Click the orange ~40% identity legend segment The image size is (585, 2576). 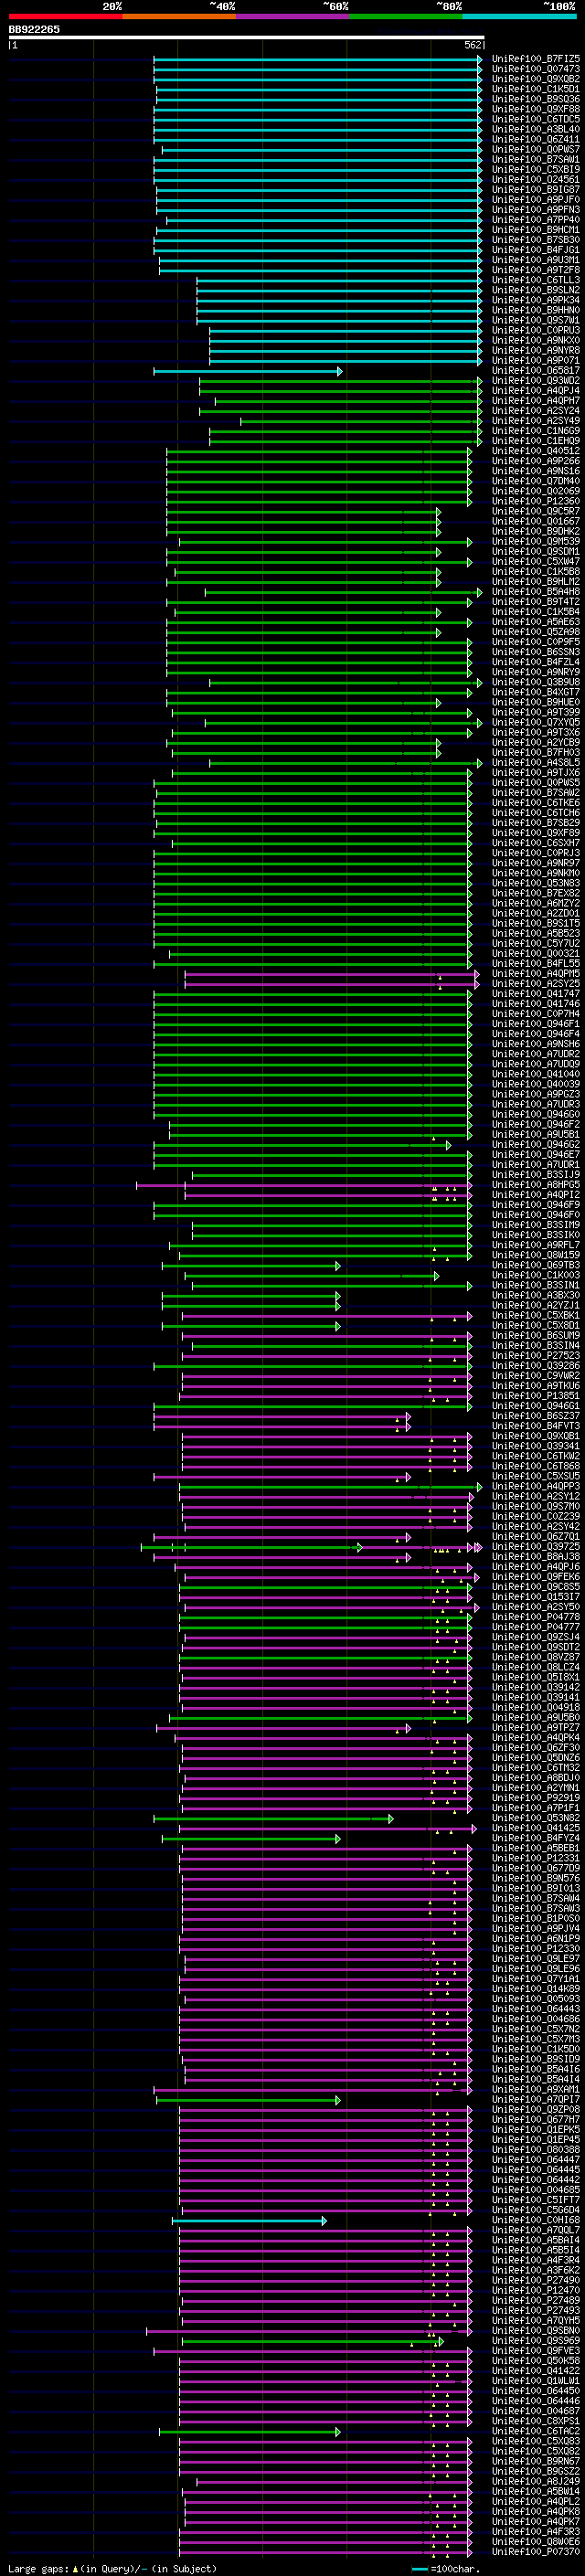coord(179,16)
